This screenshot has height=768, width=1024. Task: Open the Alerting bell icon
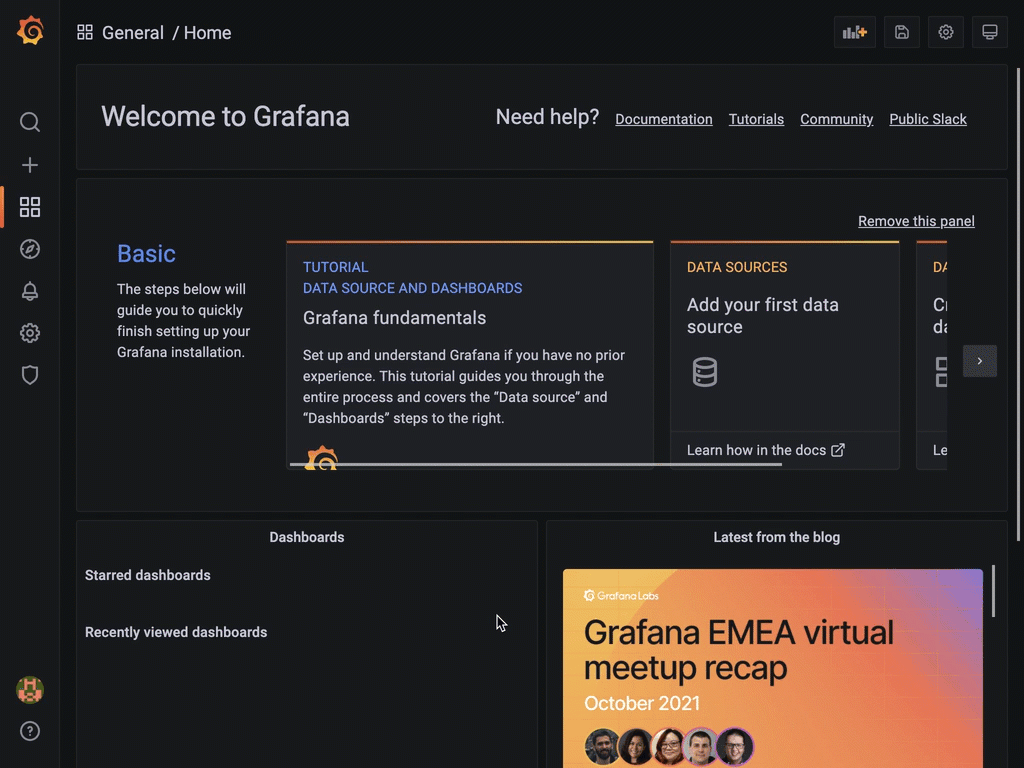[29, 291]
